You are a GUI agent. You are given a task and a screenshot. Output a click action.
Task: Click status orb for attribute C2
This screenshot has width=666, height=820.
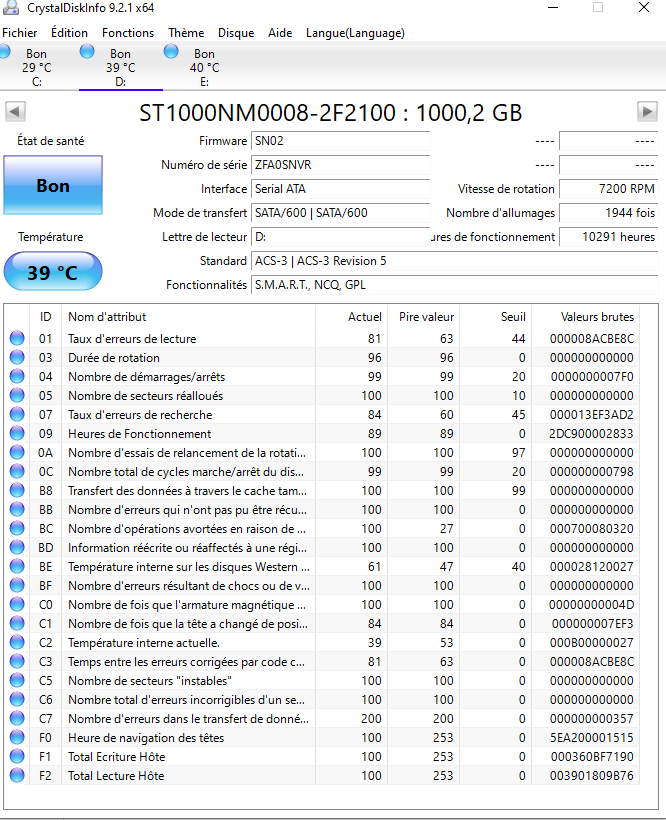(x=17, y=642)
